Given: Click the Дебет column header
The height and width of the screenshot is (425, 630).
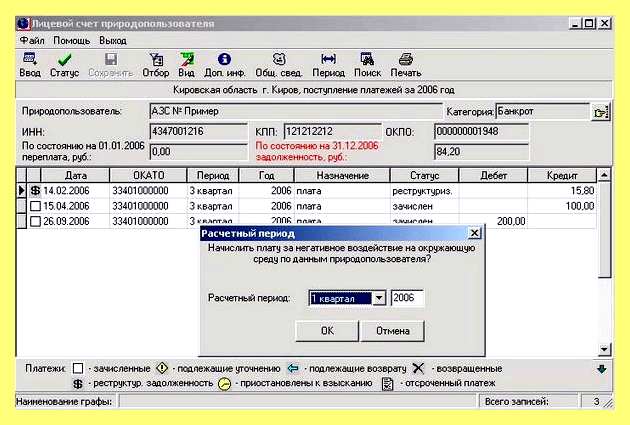Looking at the screenshot, I should point(493,176).
